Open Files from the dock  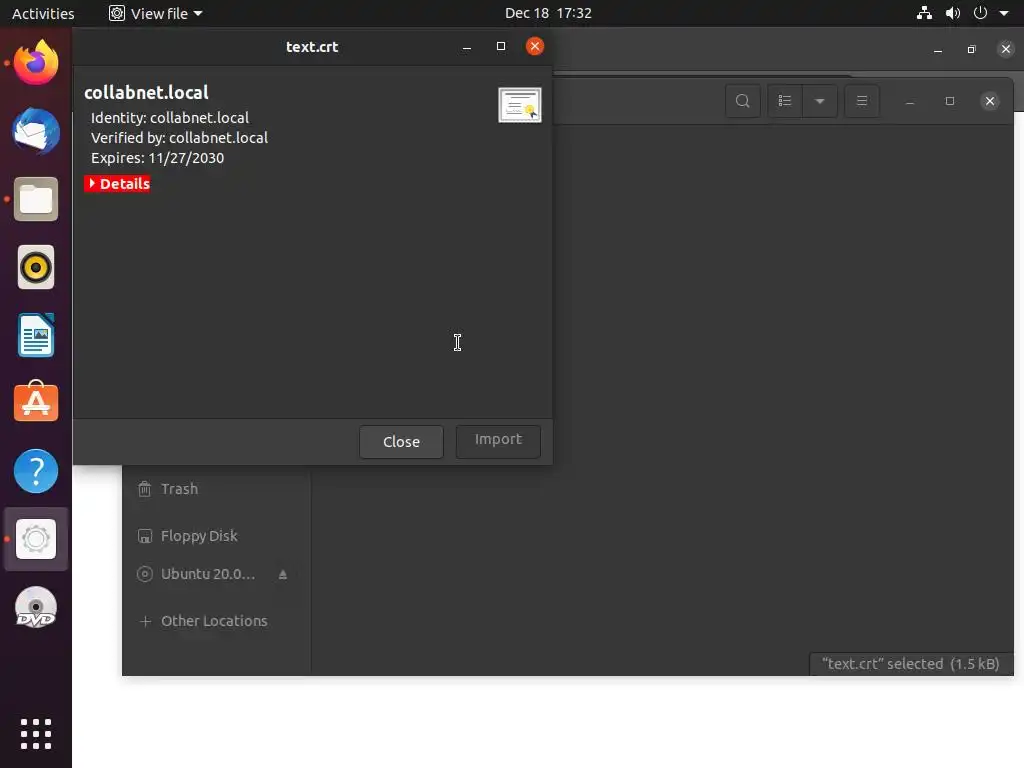point(36,199)
